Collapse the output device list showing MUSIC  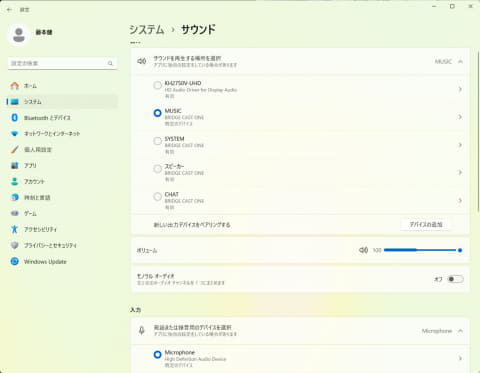coord(460,61)
